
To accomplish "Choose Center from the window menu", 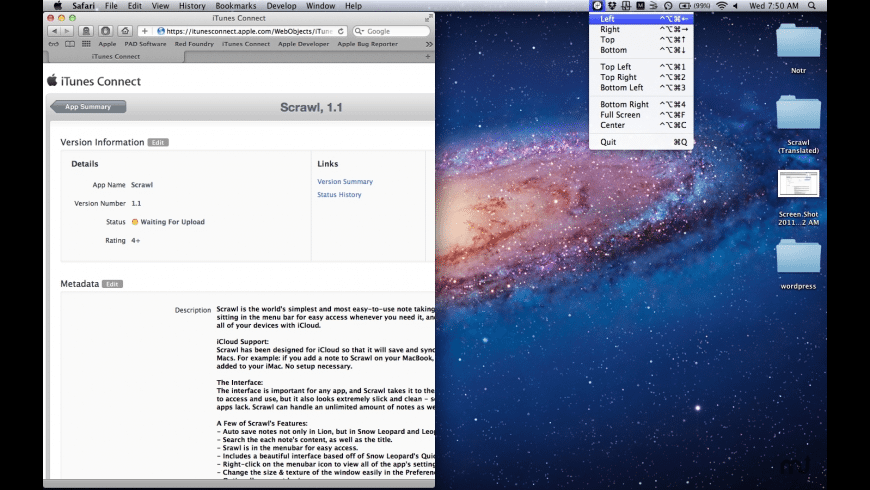I will [x=641, y=125].
